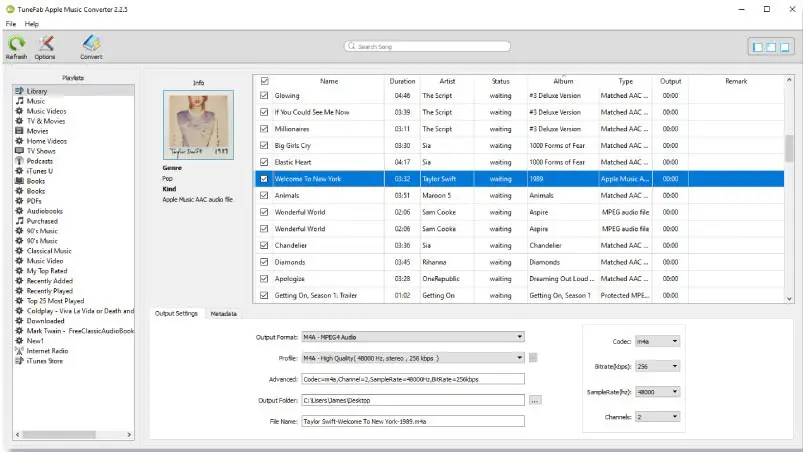This screenshot has width=803, height=452.
Task: Open the Channels dropdown
Action: pyautogui.click(x=657, y=417)
